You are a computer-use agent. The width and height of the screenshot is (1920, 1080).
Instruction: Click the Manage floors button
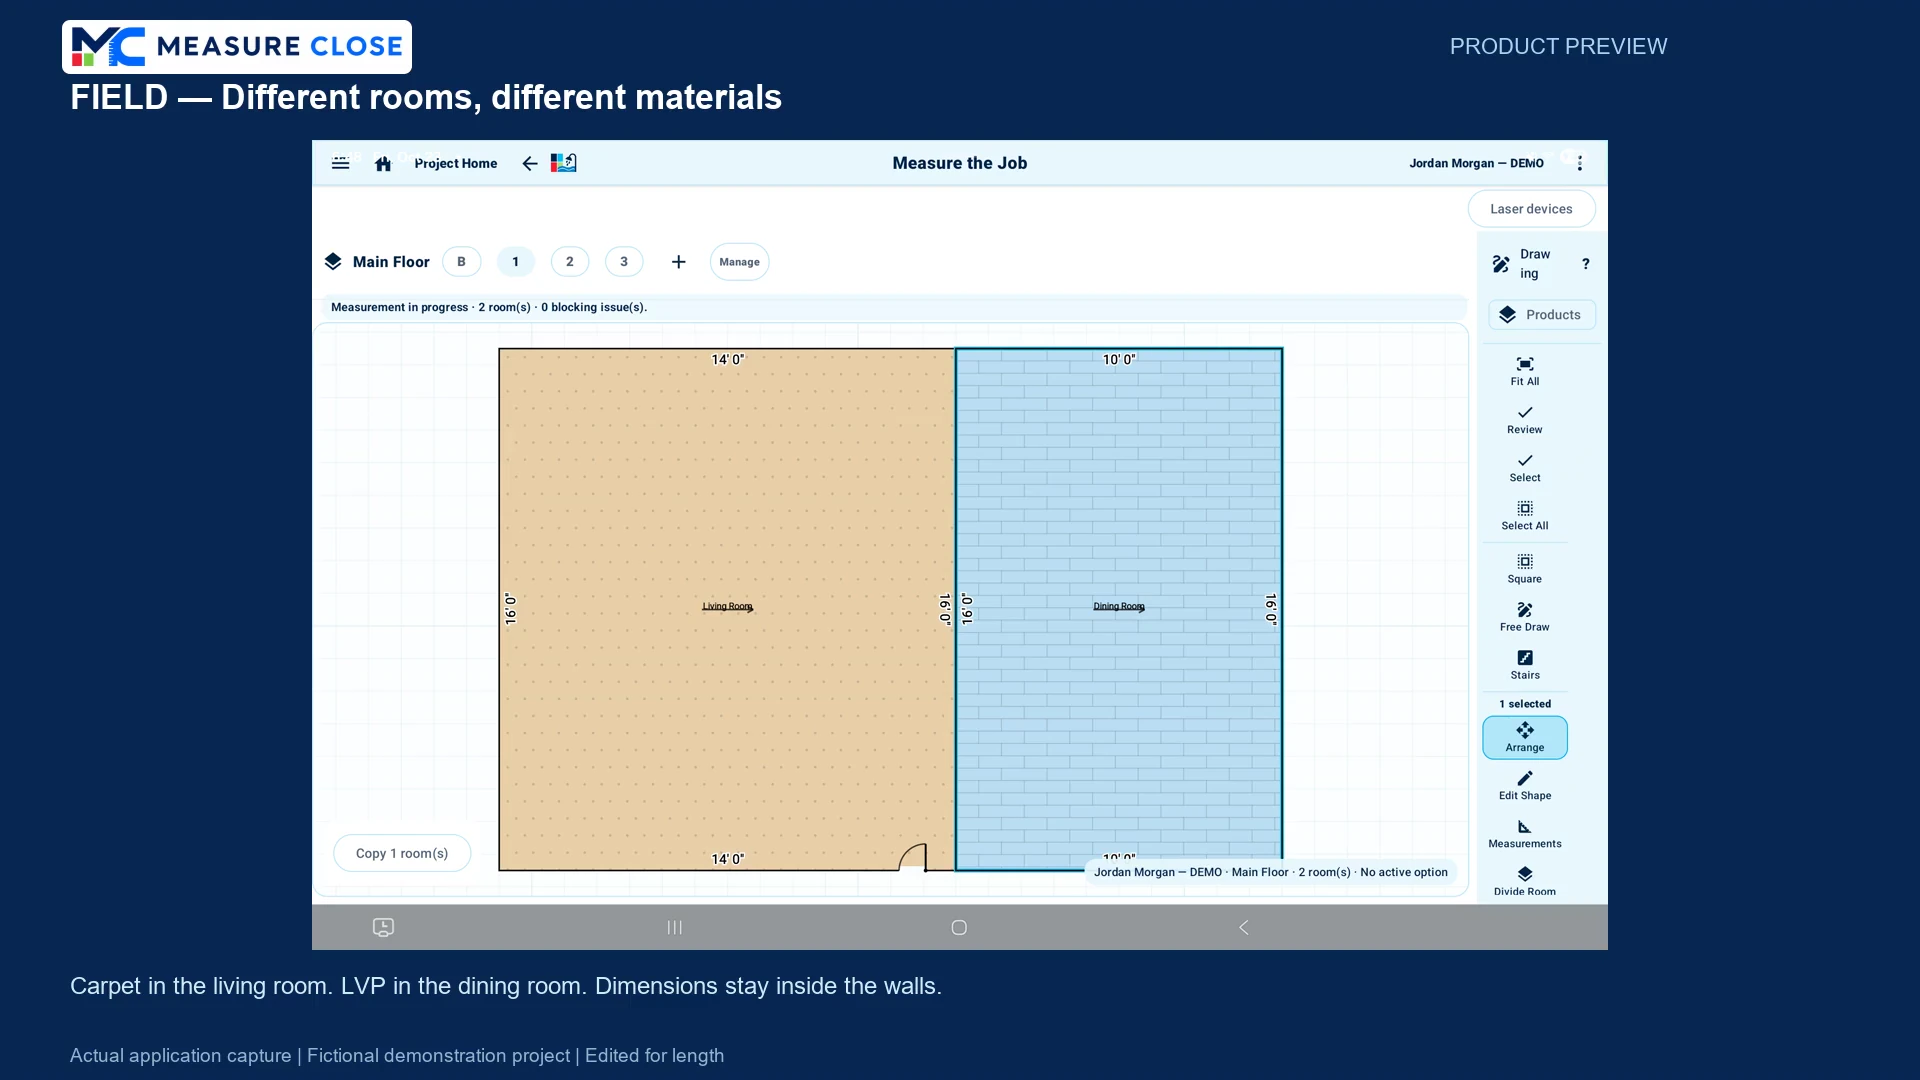pyautogui.click(x=739, y=262)
